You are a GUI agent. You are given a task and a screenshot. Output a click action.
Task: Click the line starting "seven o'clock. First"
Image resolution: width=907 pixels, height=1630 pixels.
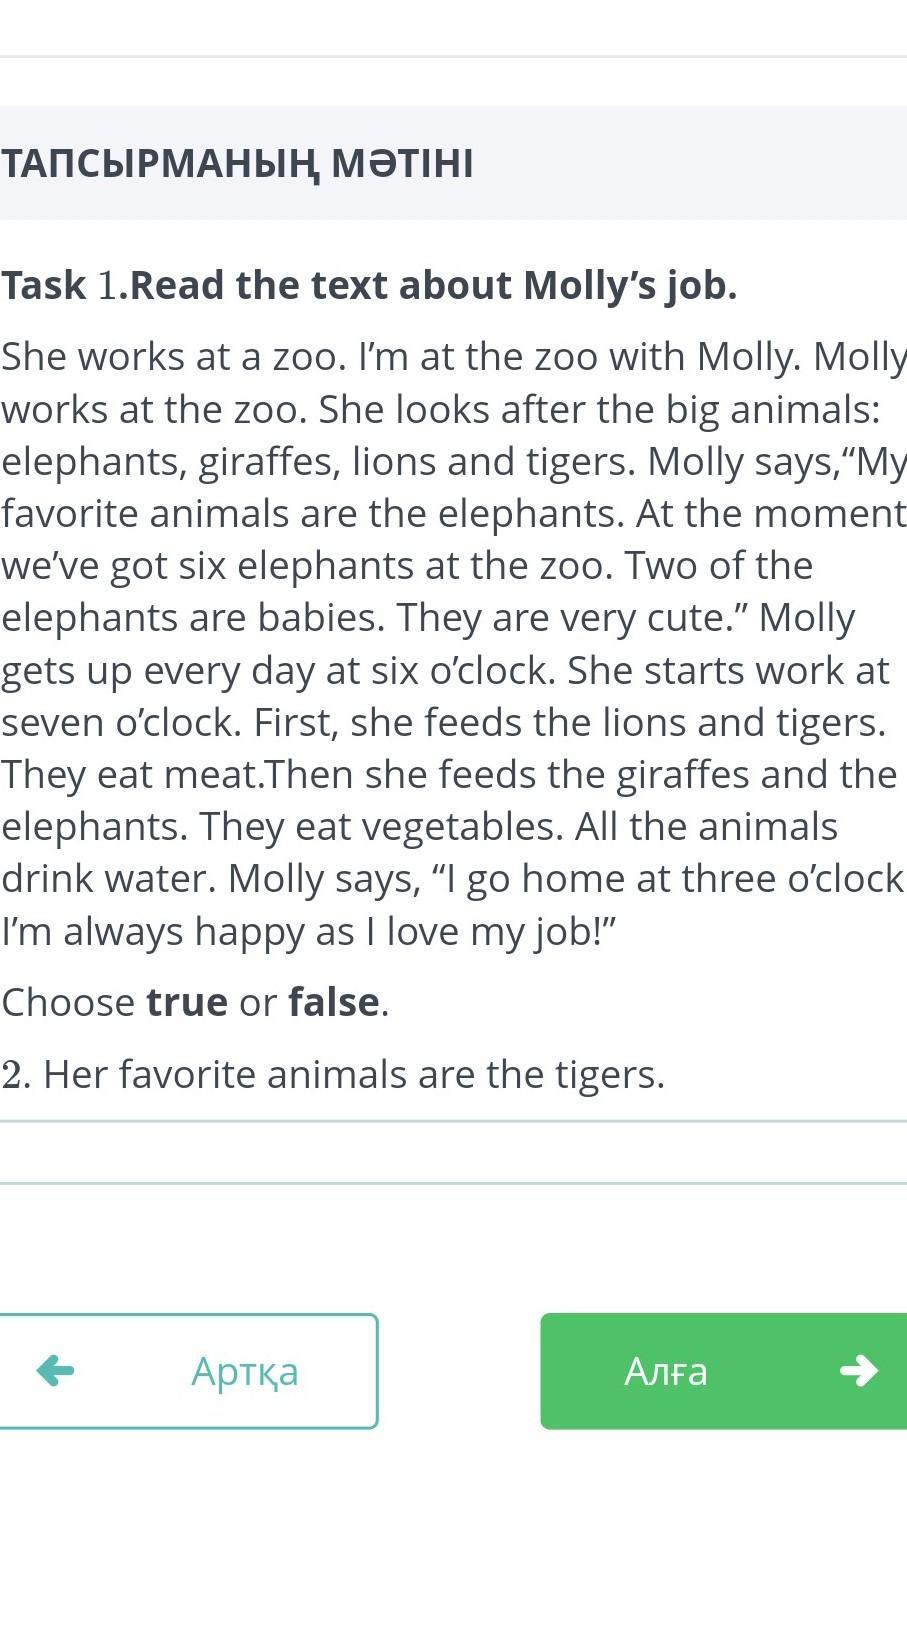[x=444, y=722]
